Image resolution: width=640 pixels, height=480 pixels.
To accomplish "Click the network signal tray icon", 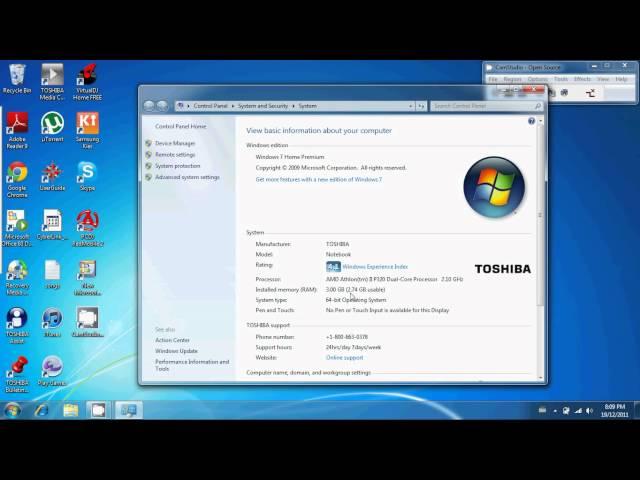I will click(578, 411).
